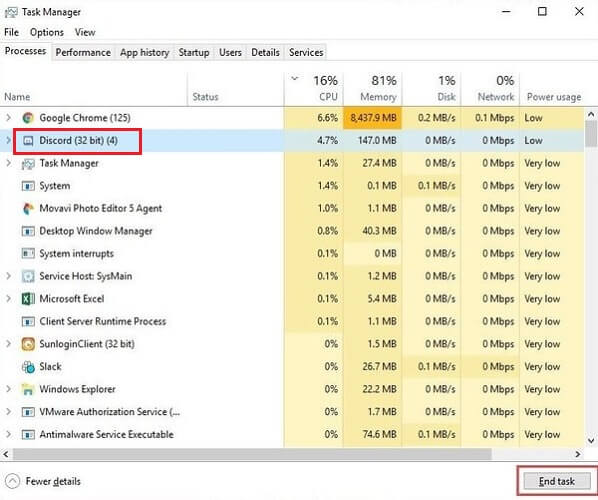
Task: Click Google Chrome's 6.6% CPU value
Action: (327, 118)
